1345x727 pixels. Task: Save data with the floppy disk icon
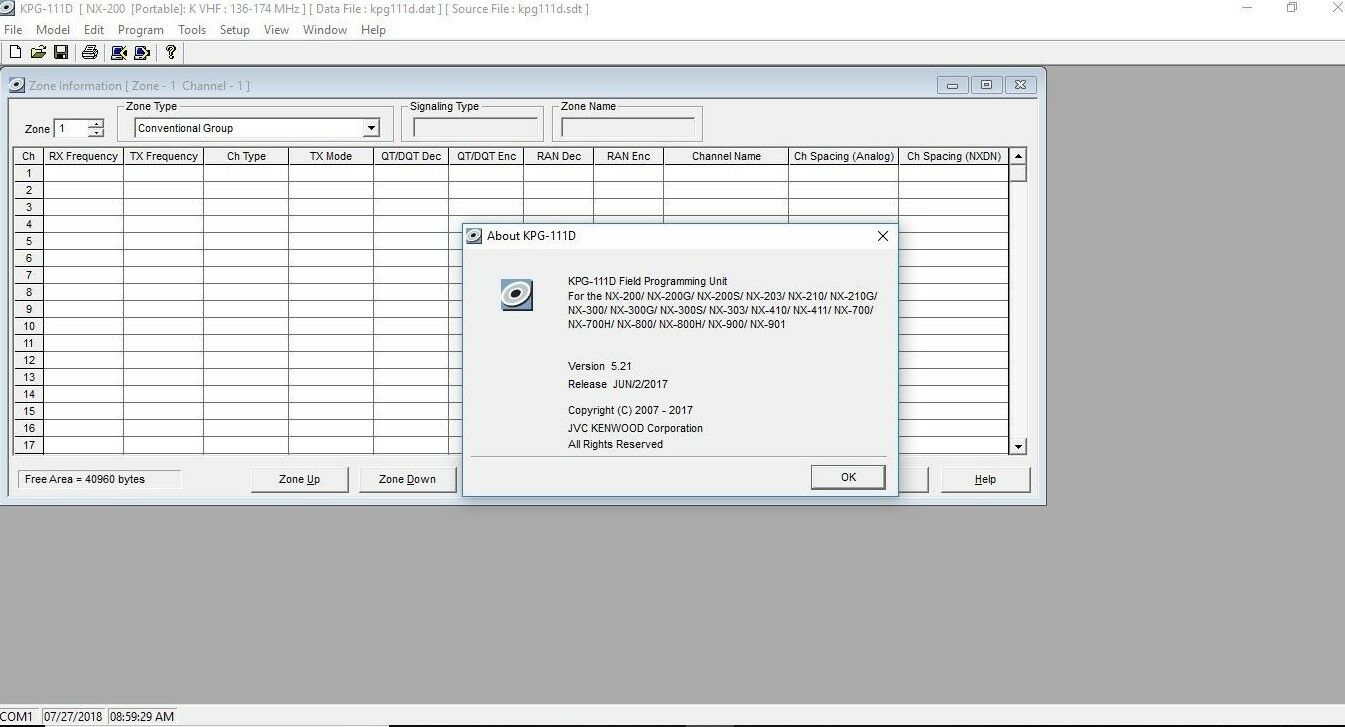[x=61, y=52]
